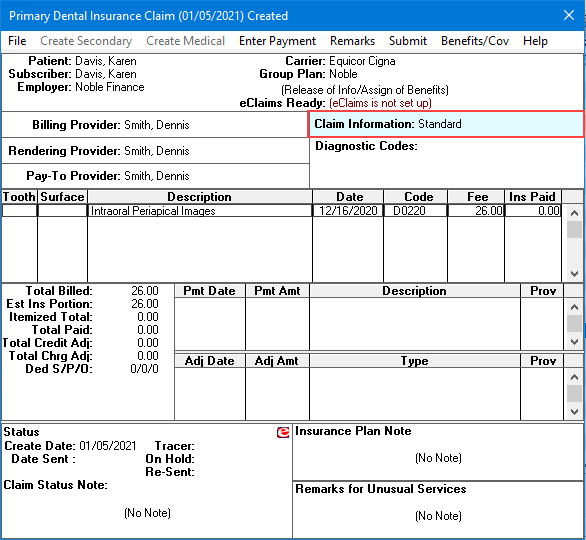Click the down arrow of the procedures list scrollbar
The width and height of the screenshot is (586, 540).
click(574, 274)
